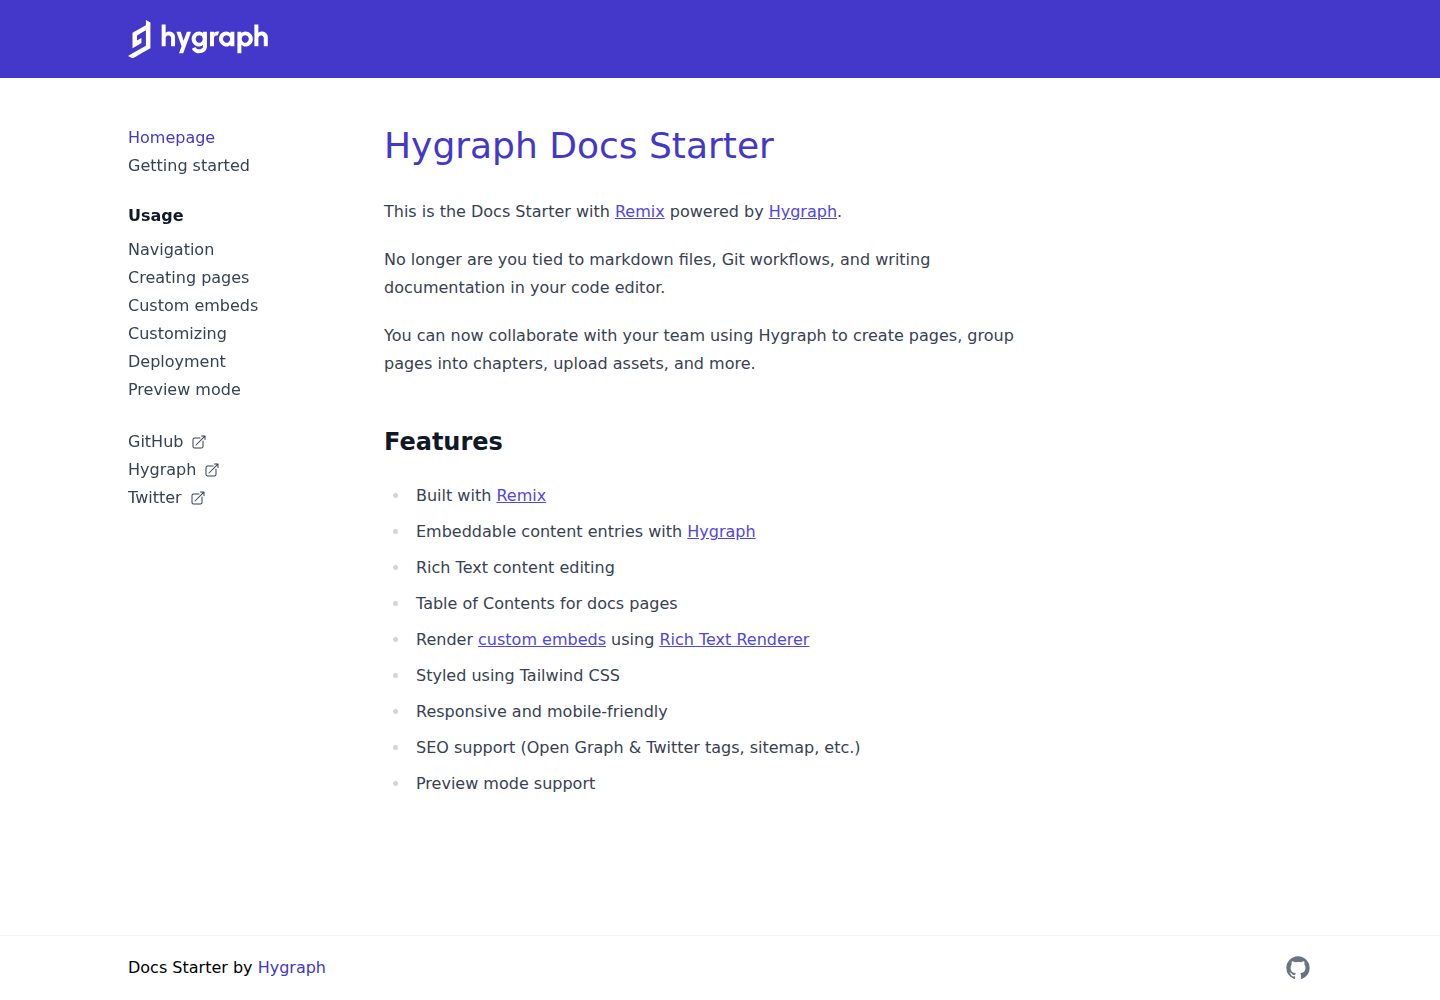The width and height of the screenshot is (1440, 1000).
Task: Open Custom embeds in the sidebar
Action: tap(193, 305)
